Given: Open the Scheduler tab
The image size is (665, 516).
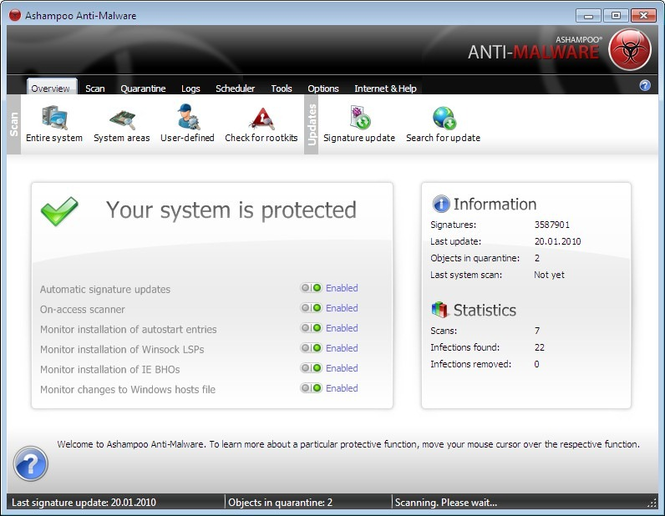Looking at the screenshot, I should 235,88.
